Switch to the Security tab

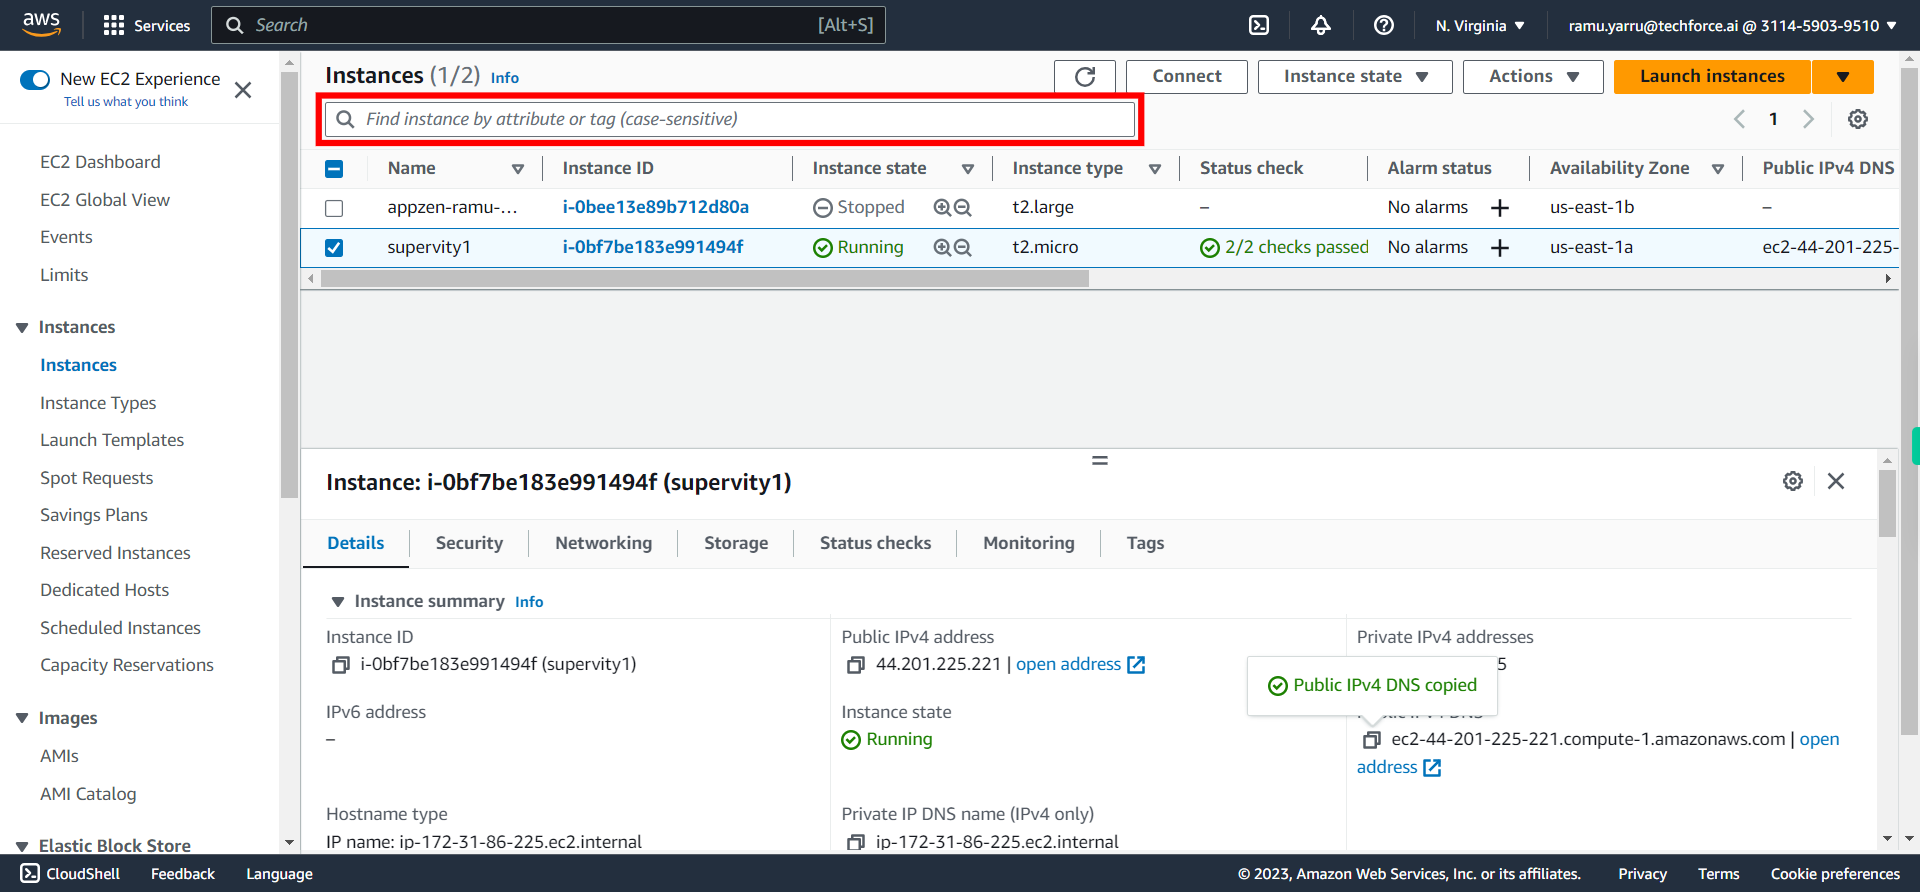point(469,543)
